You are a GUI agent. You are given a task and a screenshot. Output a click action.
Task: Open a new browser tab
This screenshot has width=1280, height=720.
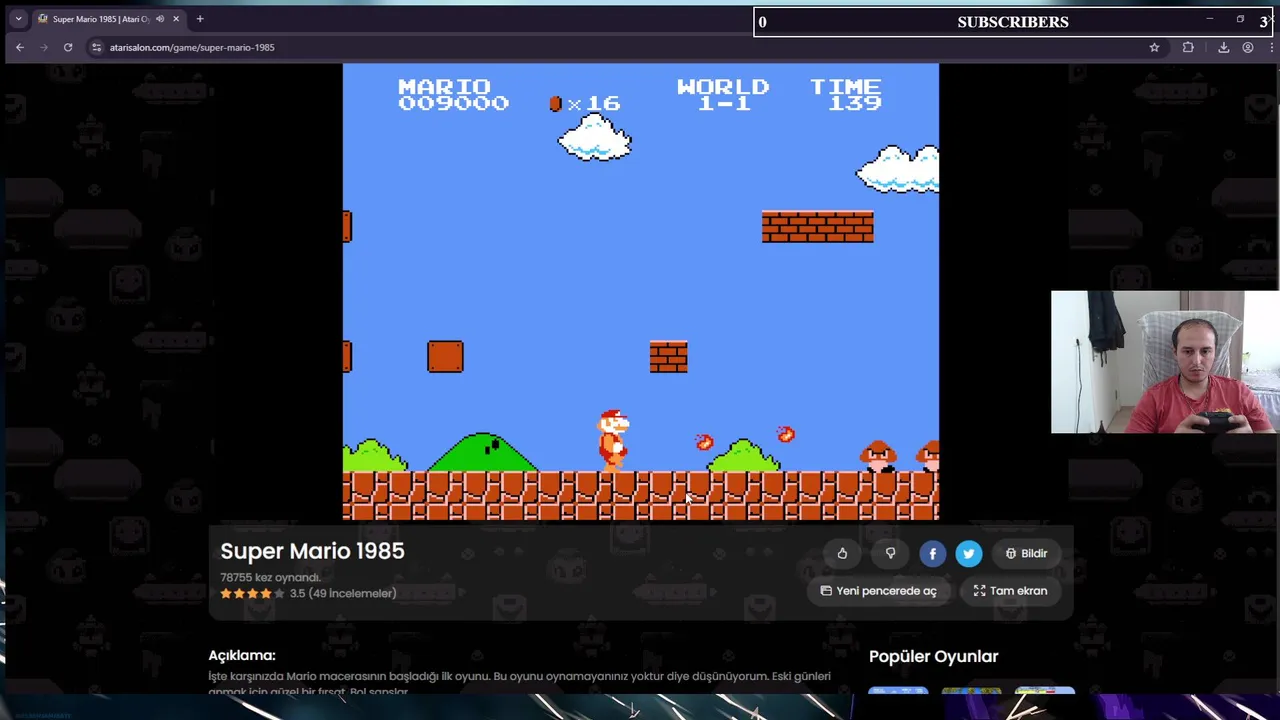tap(200, 19)
